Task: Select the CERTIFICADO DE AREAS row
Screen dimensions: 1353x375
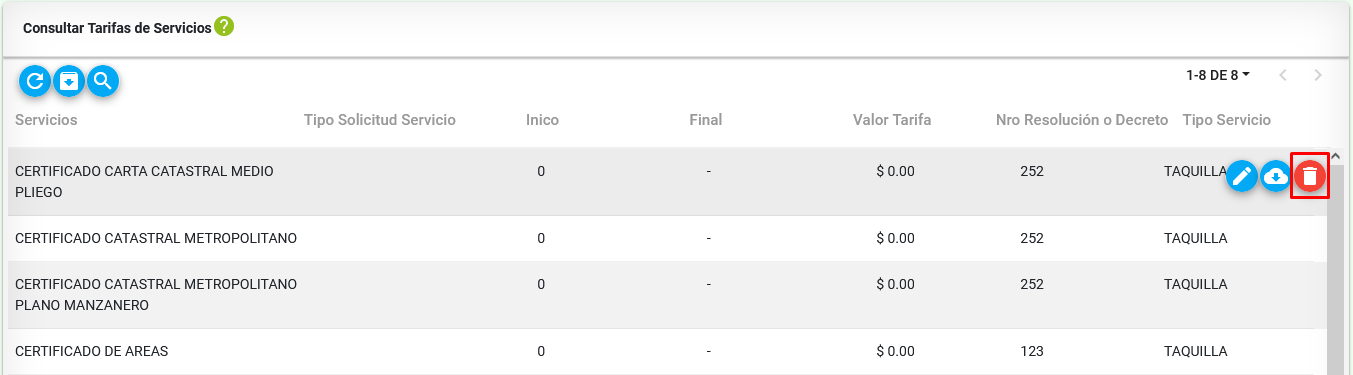Action: click(x=668, y=352)
